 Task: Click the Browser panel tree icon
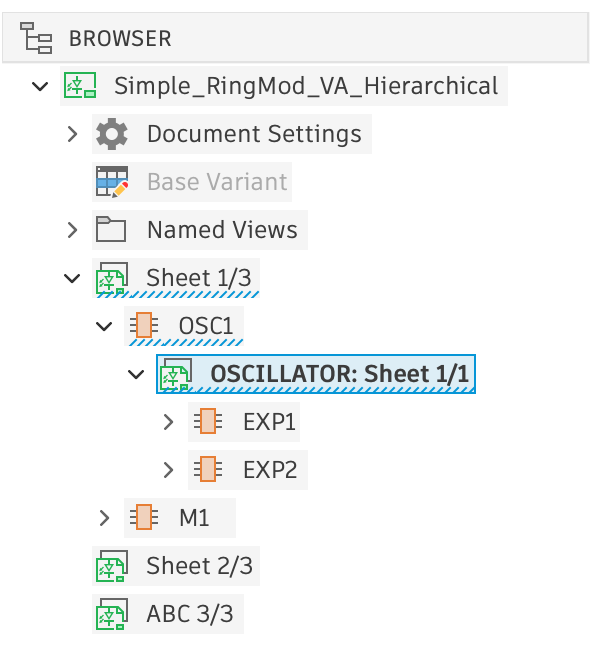point(36,38)
